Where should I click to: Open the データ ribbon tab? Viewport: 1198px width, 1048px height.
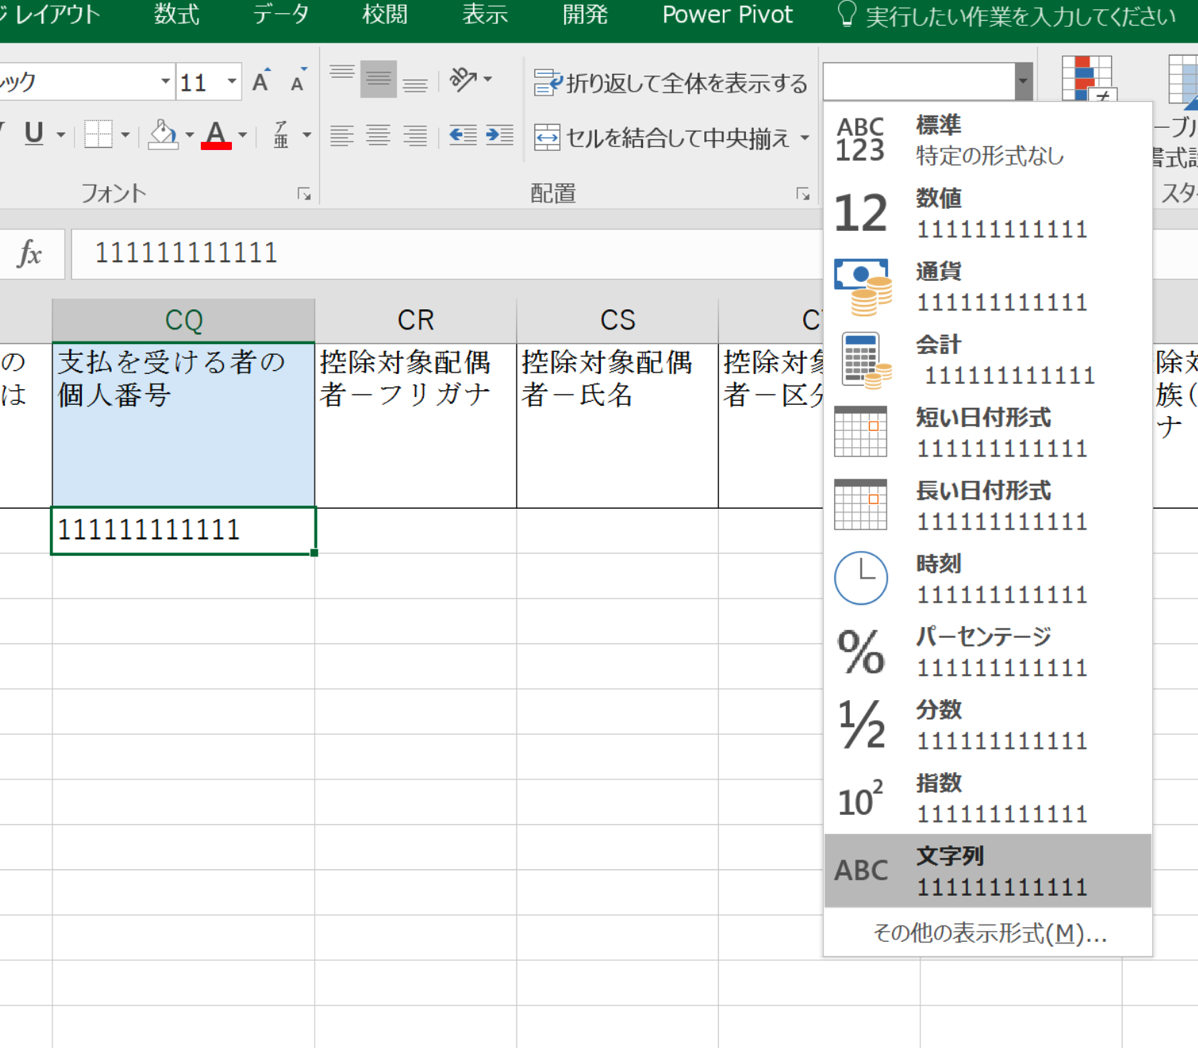tap(281, 15)
